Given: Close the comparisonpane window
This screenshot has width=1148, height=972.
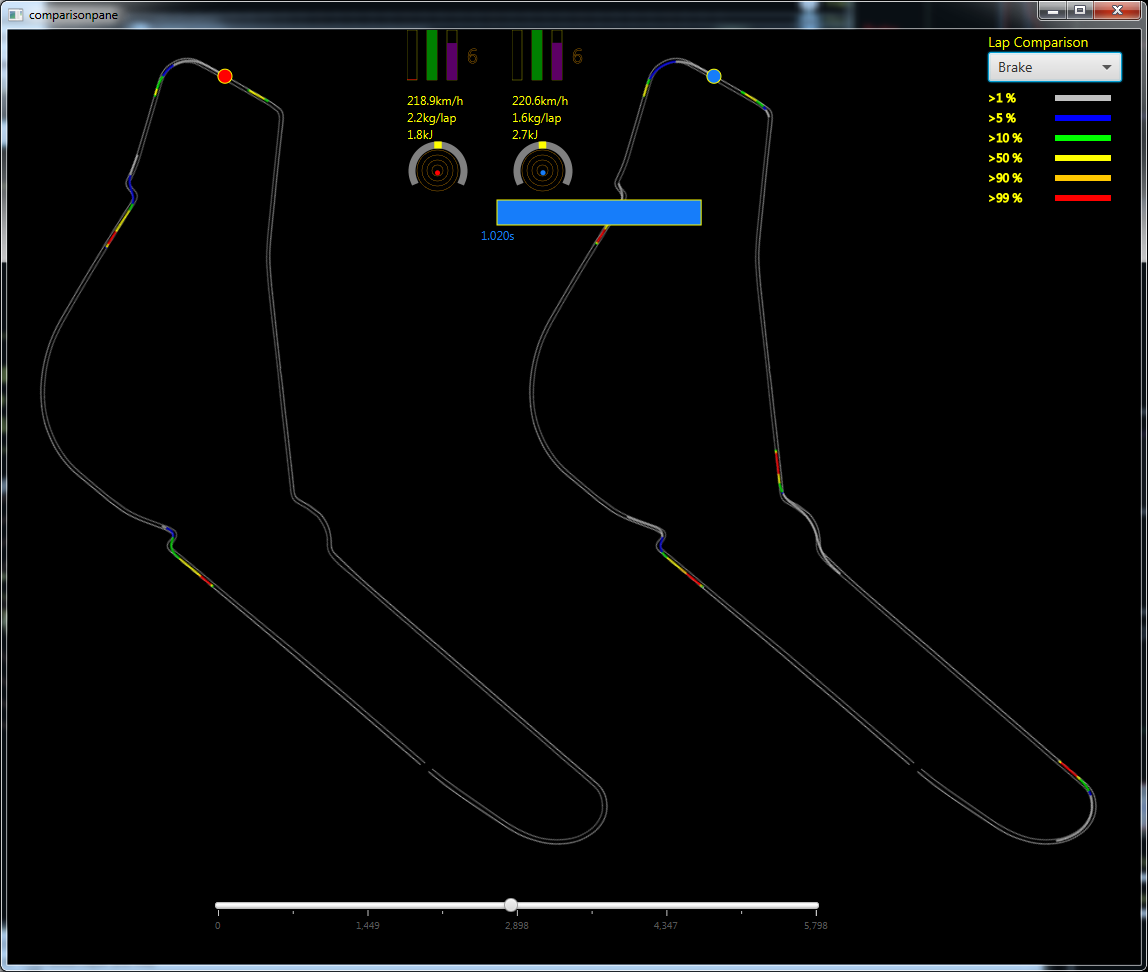Looking at the screenshot, I should click(x=1117, y=10).
